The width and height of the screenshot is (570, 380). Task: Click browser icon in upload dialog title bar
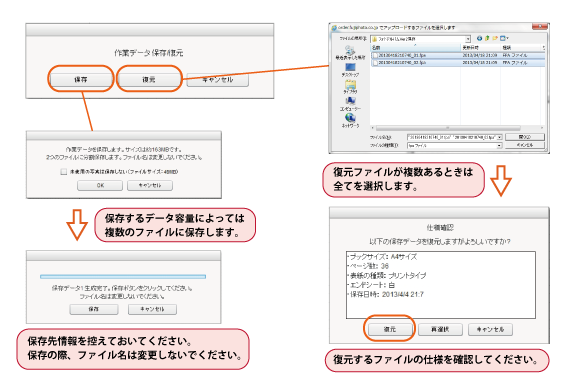(334, 28)
